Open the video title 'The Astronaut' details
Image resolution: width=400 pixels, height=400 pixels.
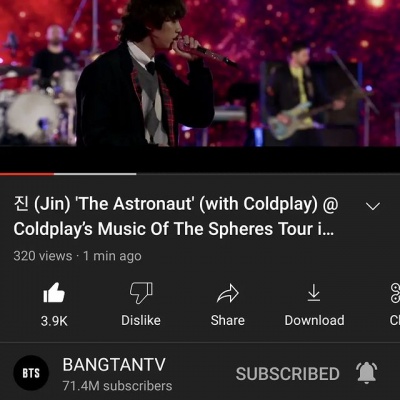pyautogui.click(x=176, y=216)
